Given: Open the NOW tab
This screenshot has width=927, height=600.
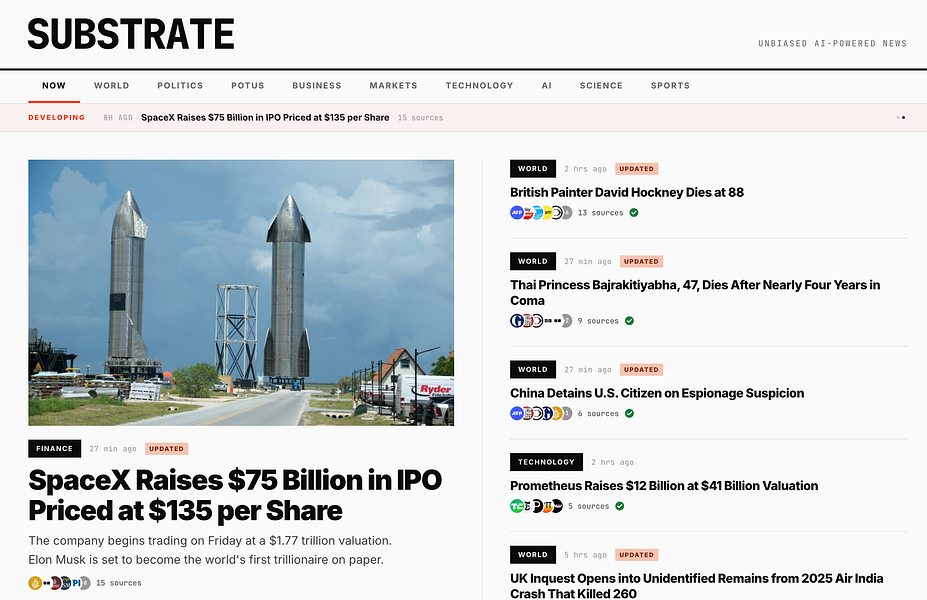Looking at the screenshot, I should point(54,85).
